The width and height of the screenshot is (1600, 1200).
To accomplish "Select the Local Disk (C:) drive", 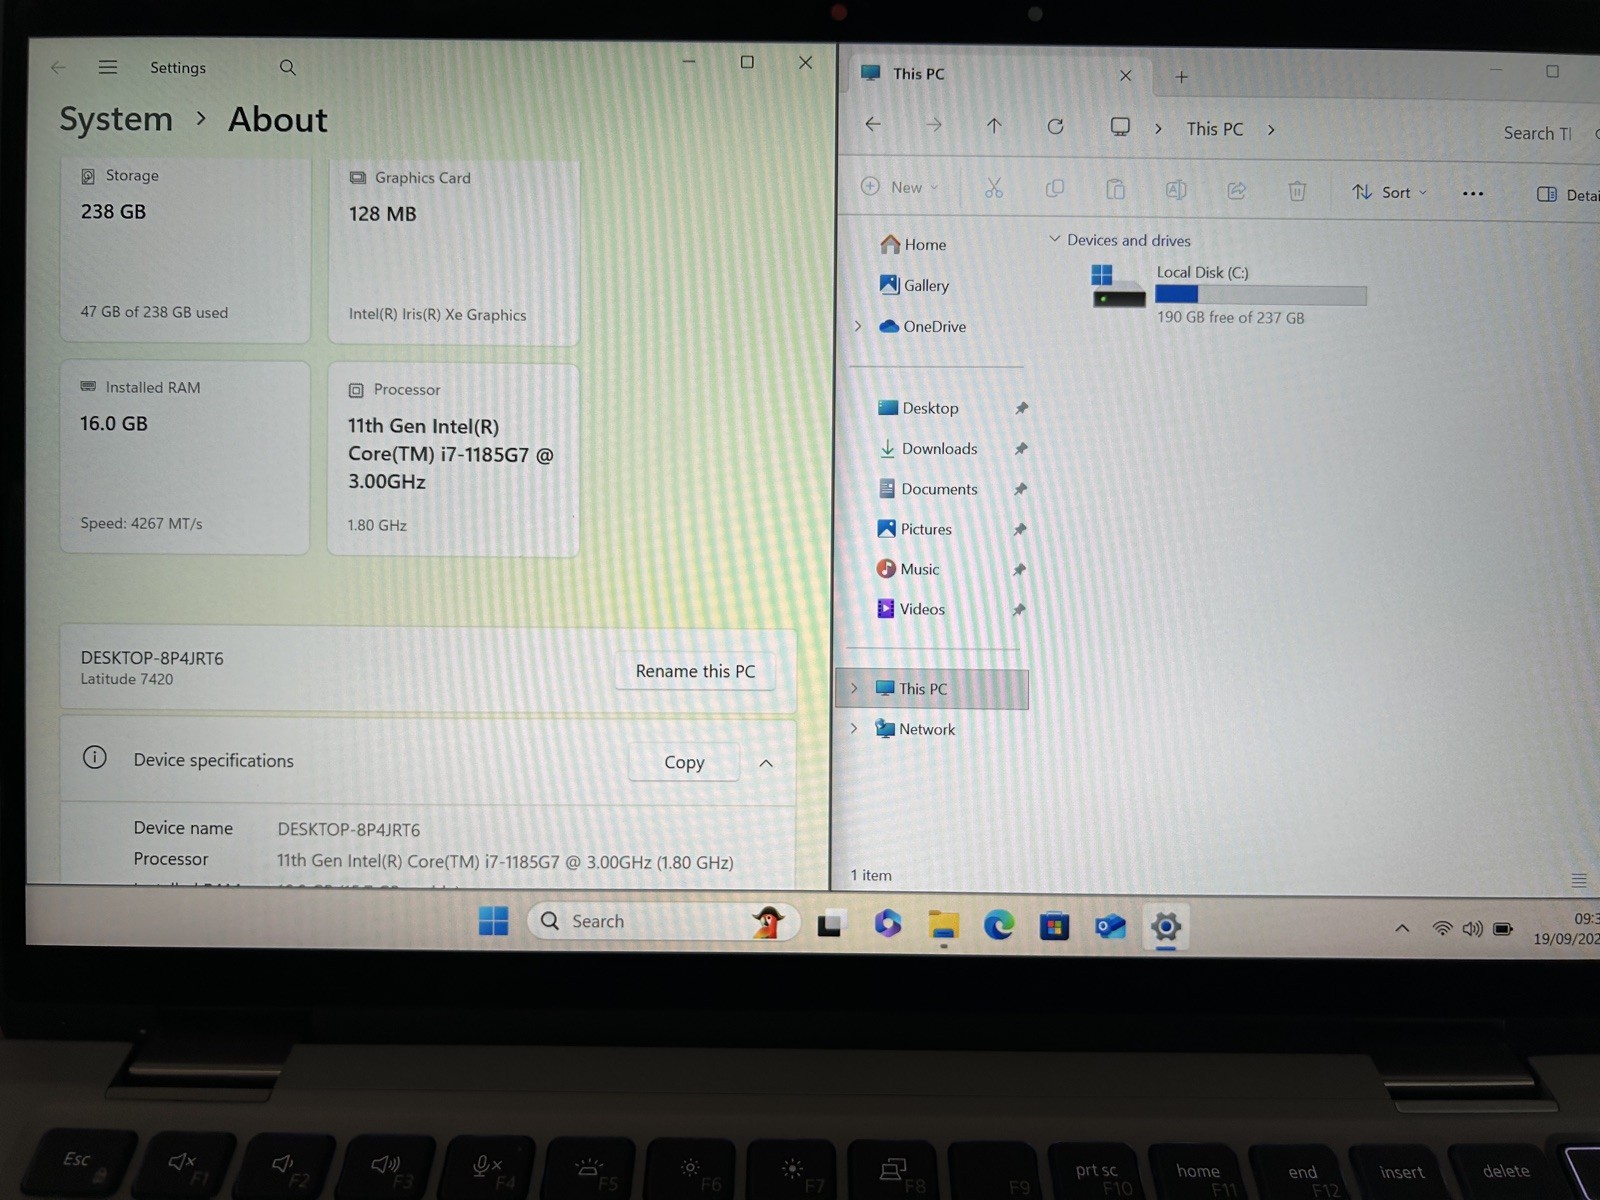I will [x=1229, y=294].
